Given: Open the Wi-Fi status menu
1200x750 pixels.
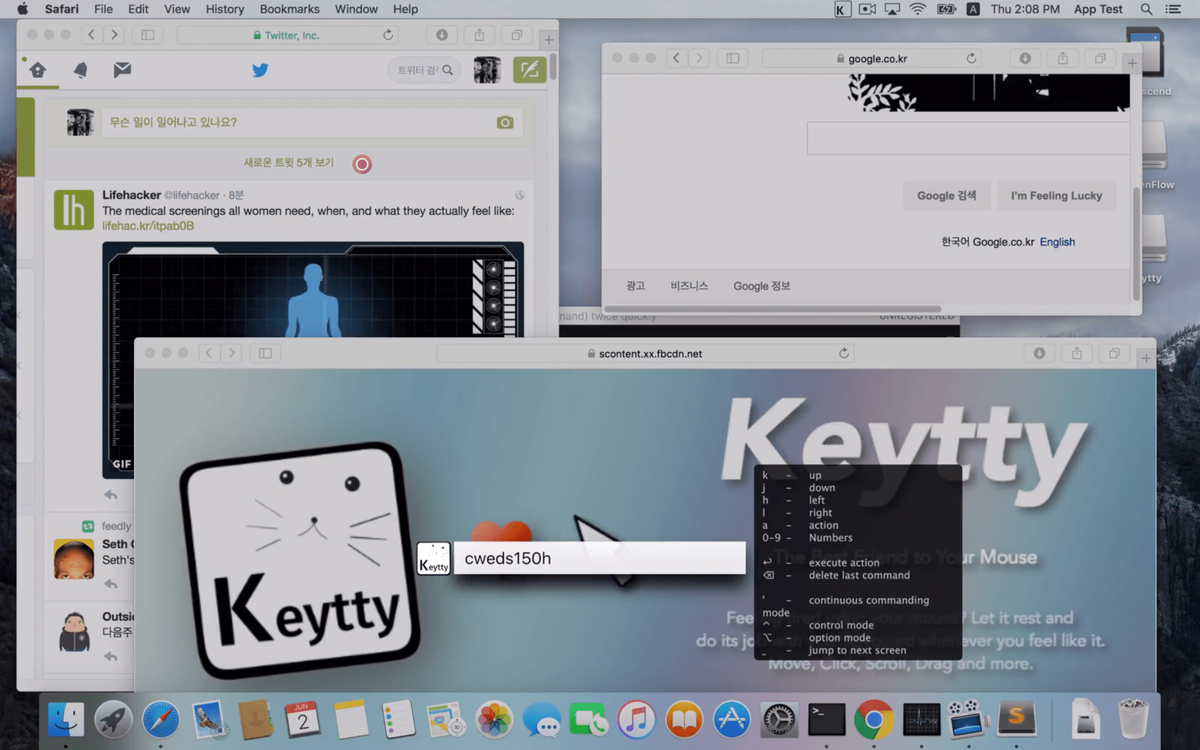Looking at the screenshot, I should (x=918, y=9).
